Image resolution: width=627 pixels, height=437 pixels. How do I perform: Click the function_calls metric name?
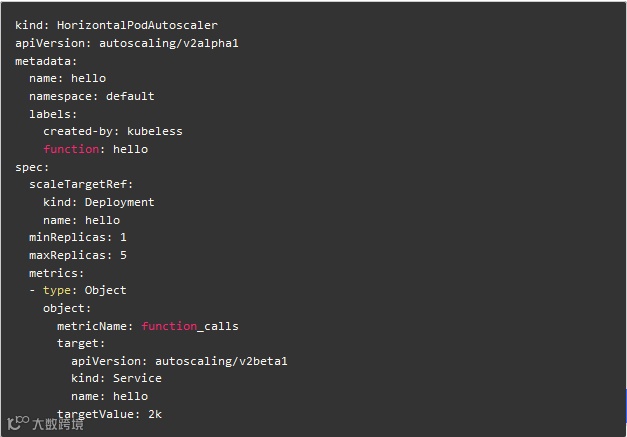pyautogui.click(x=190, y=326)
